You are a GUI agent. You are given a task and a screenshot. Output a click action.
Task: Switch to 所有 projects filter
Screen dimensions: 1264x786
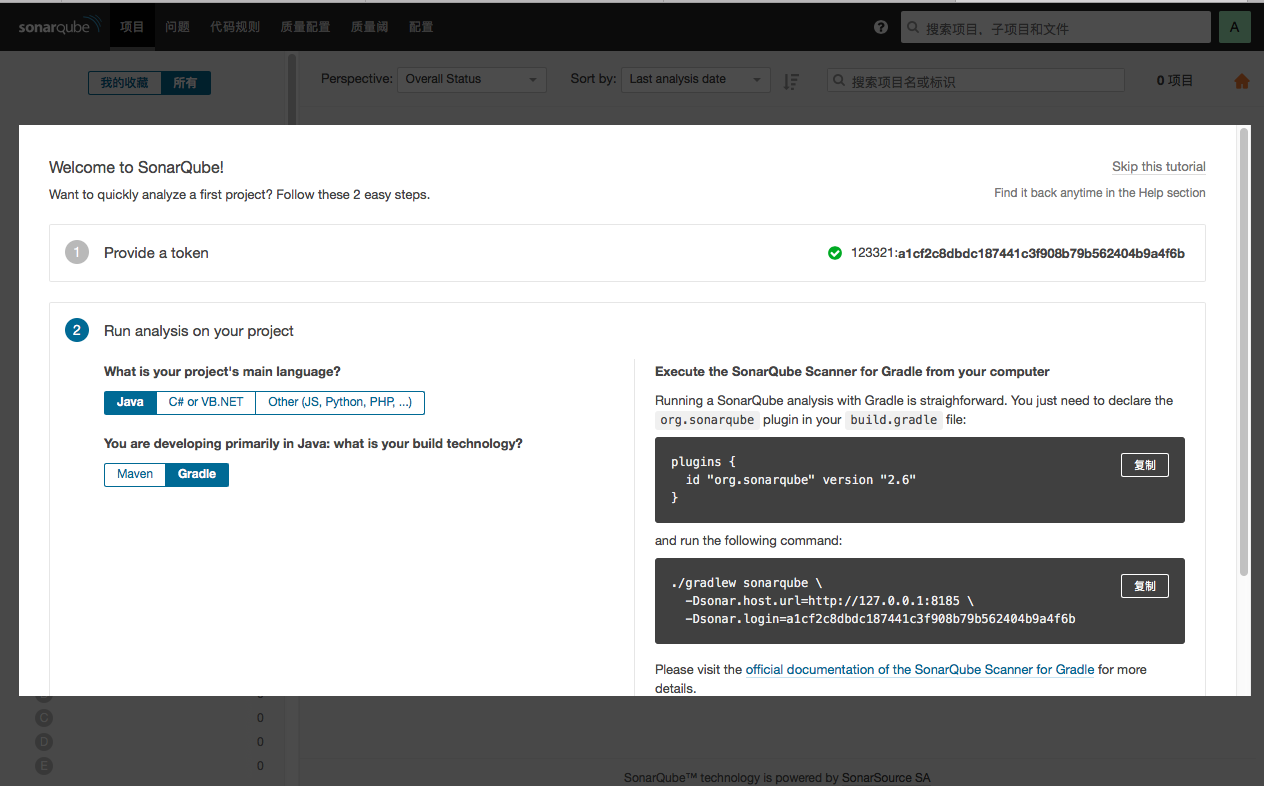[186, 82]
